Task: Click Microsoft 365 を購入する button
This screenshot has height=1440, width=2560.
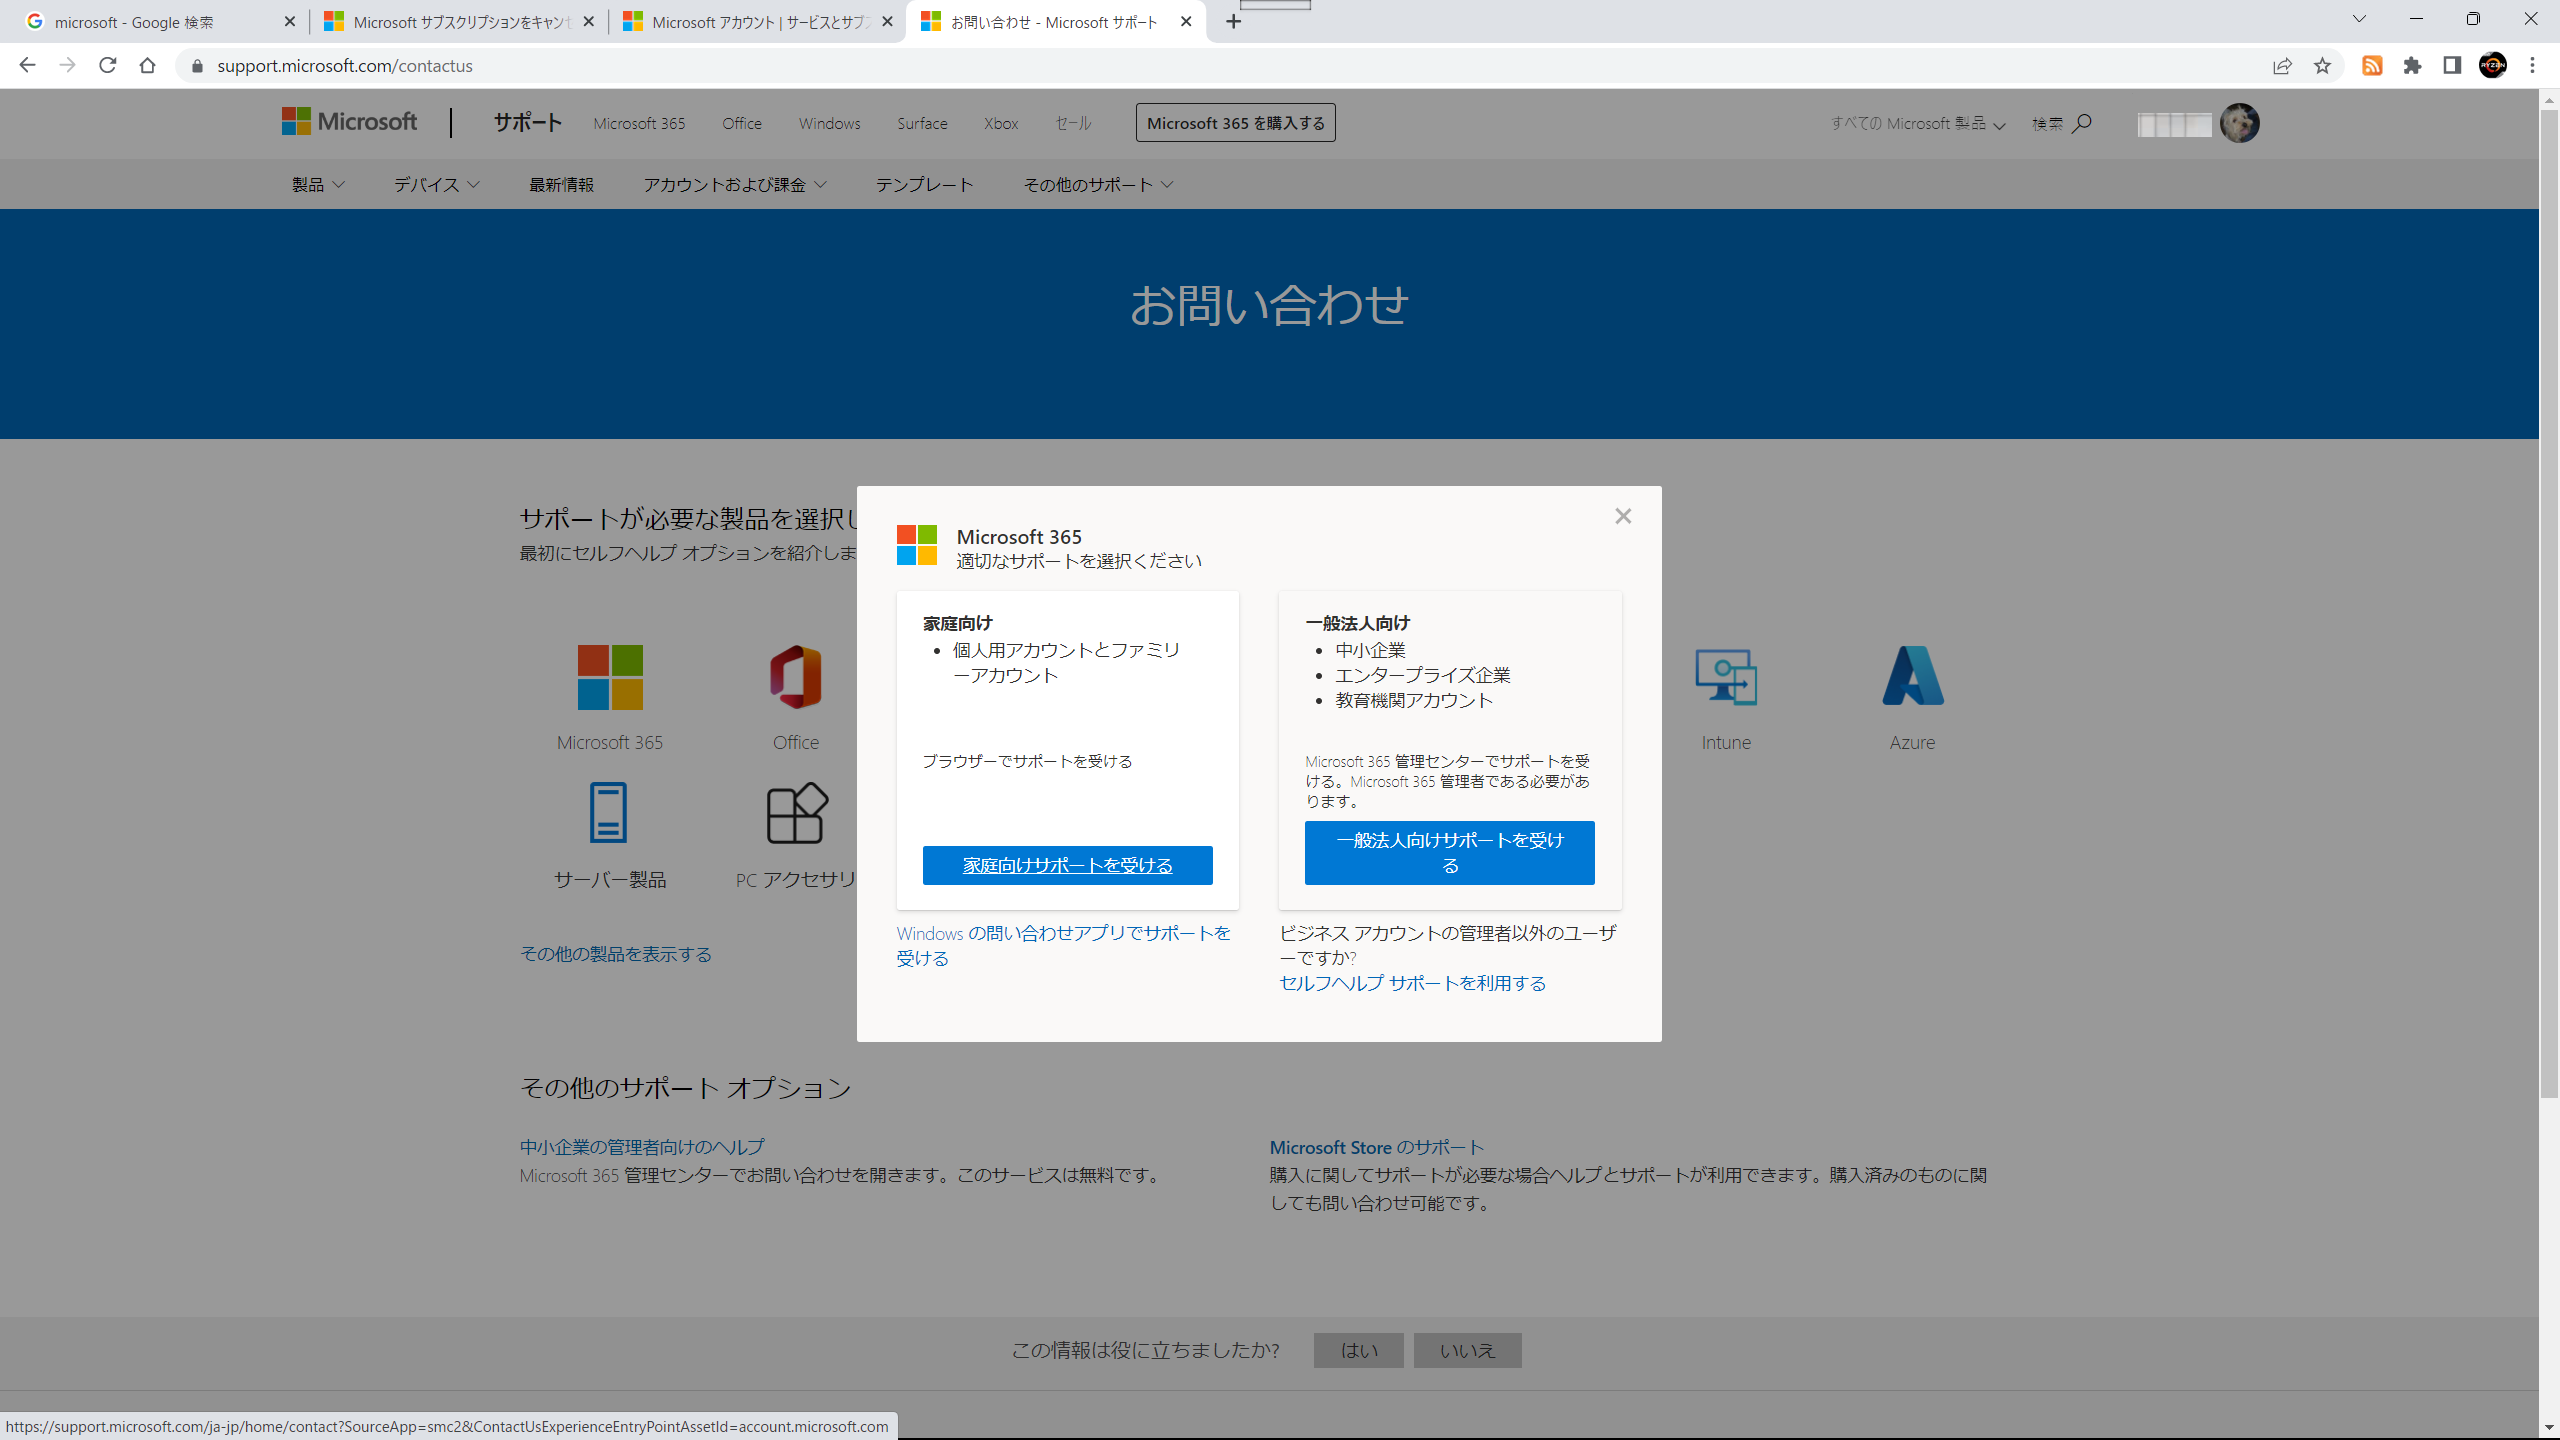Action: 1235,122
